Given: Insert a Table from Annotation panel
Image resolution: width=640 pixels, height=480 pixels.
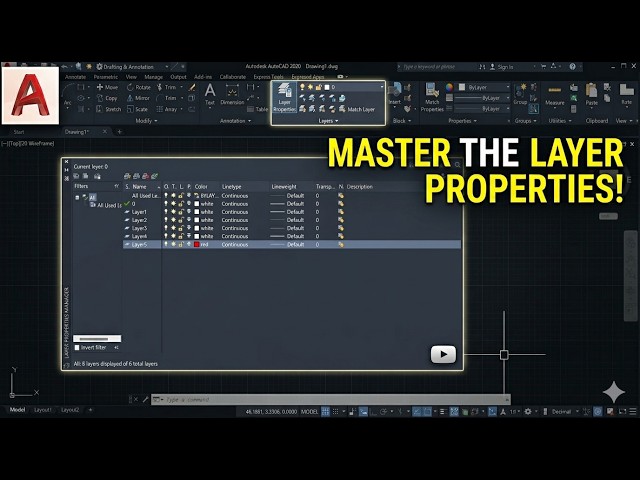Looking at the screenshot, I should point(258,109).
